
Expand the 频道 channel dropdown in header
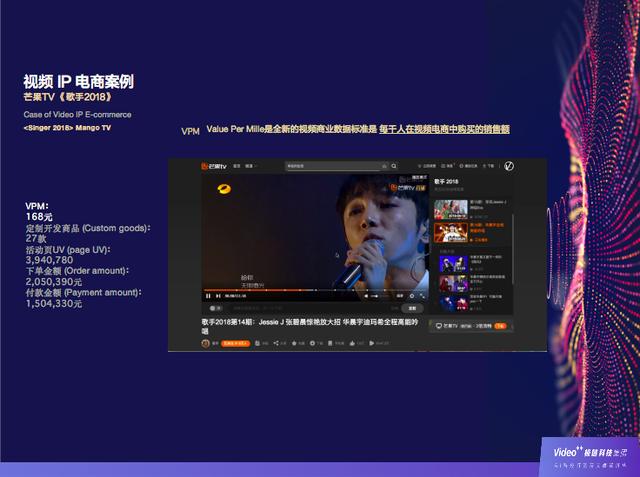click(250, 166)
